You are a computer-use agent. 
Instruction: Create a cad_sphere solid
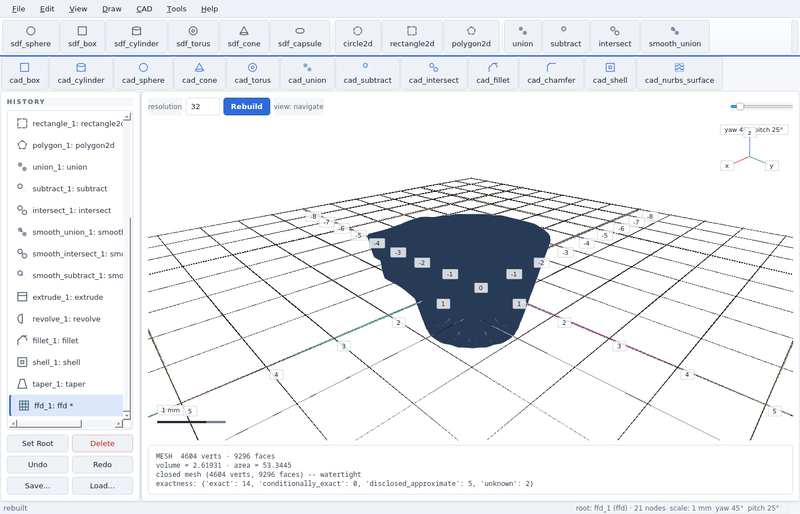tap(143, 74)
